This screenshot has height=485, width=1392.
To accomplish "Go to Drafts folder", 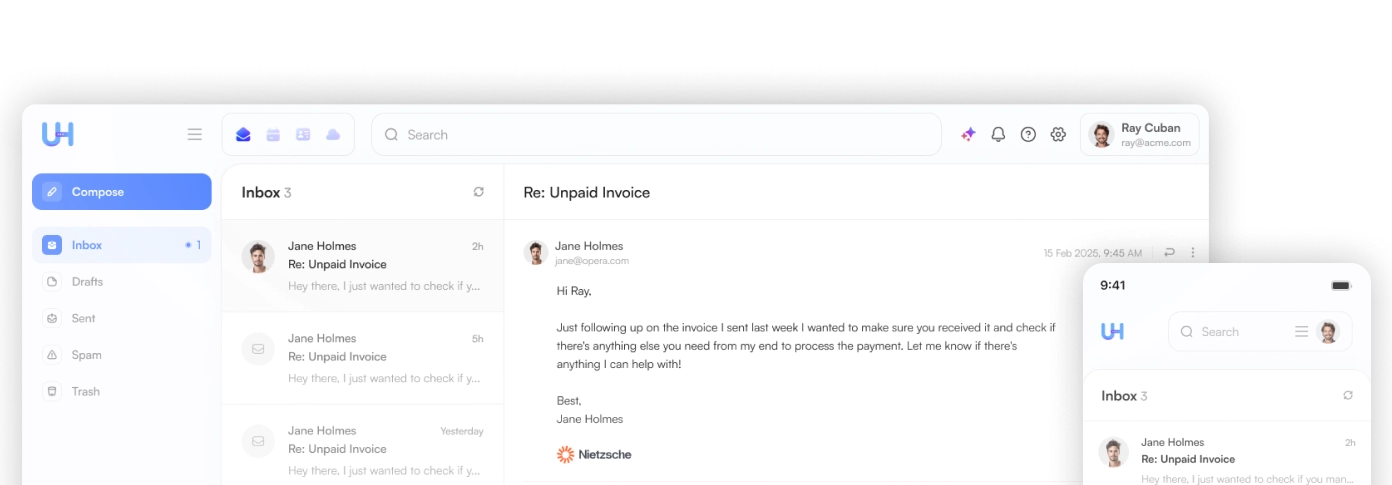I will coord(87,282).
